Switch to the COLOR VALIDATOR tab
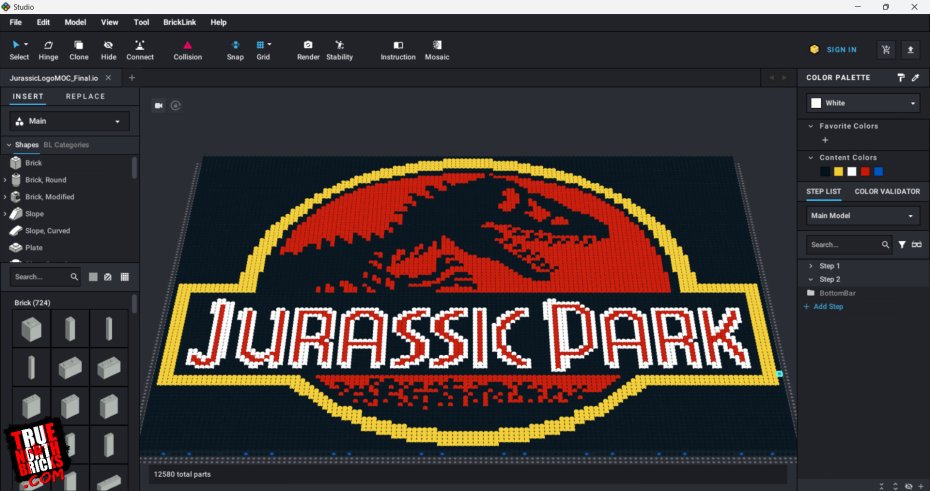 [x=887, y=191]
